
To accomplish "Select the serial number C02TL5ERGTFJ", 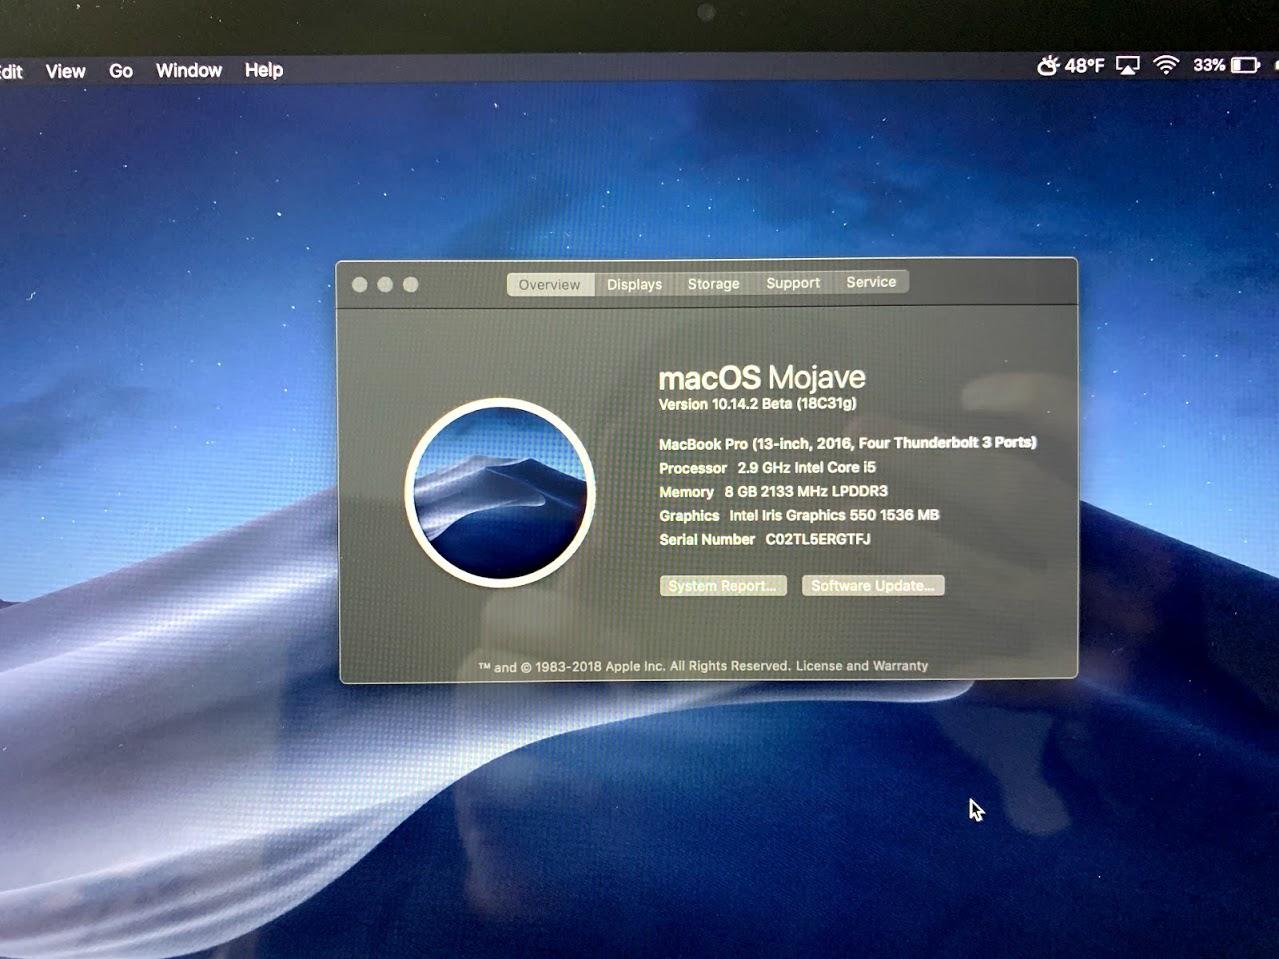I will [818, 539].
